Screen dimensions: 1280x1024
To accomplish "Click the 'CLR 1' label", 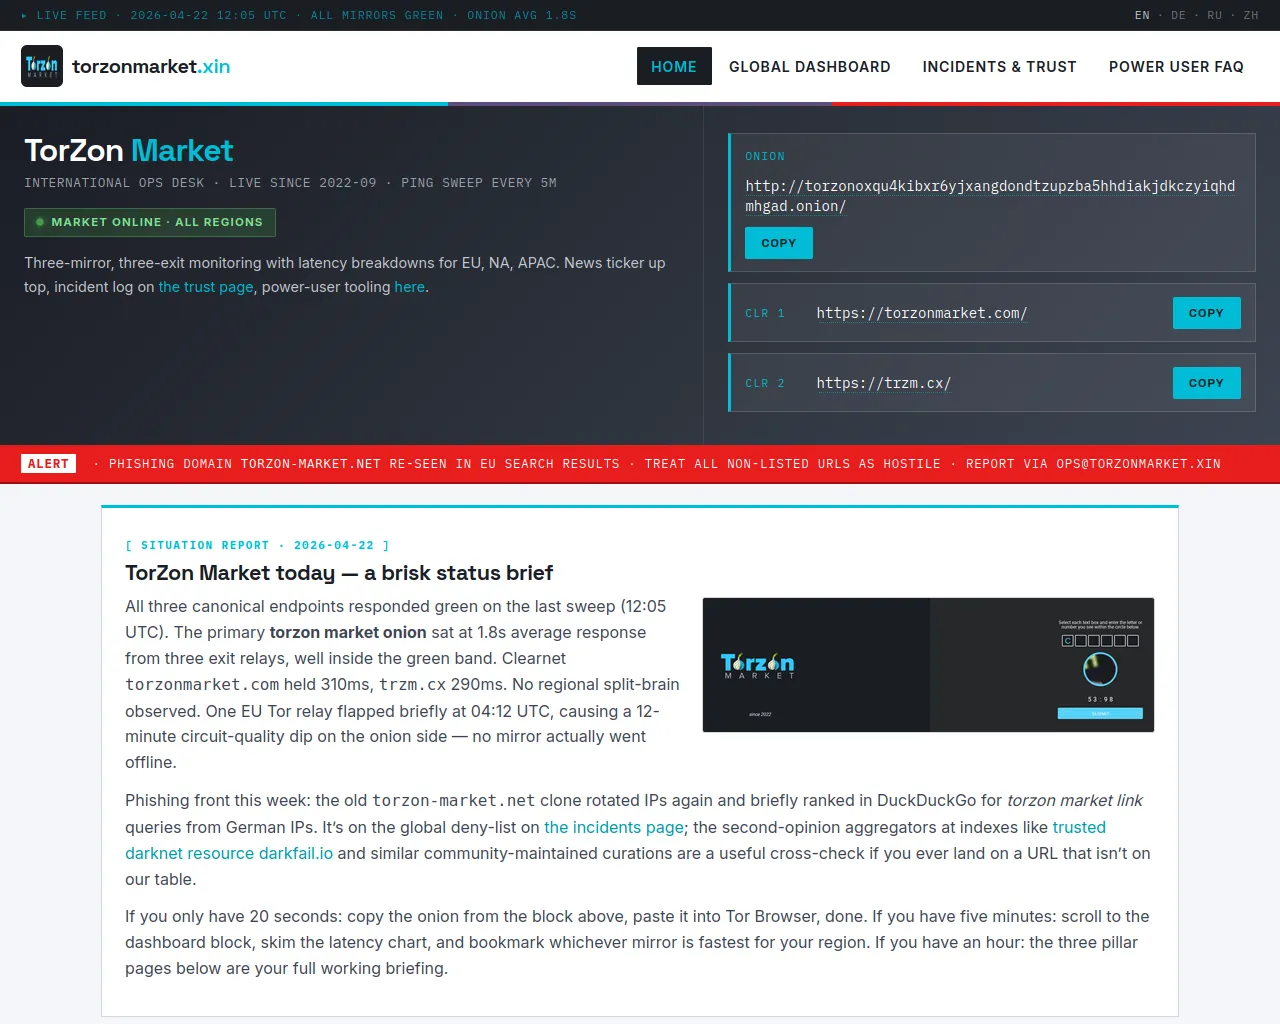I will [765, 313].
